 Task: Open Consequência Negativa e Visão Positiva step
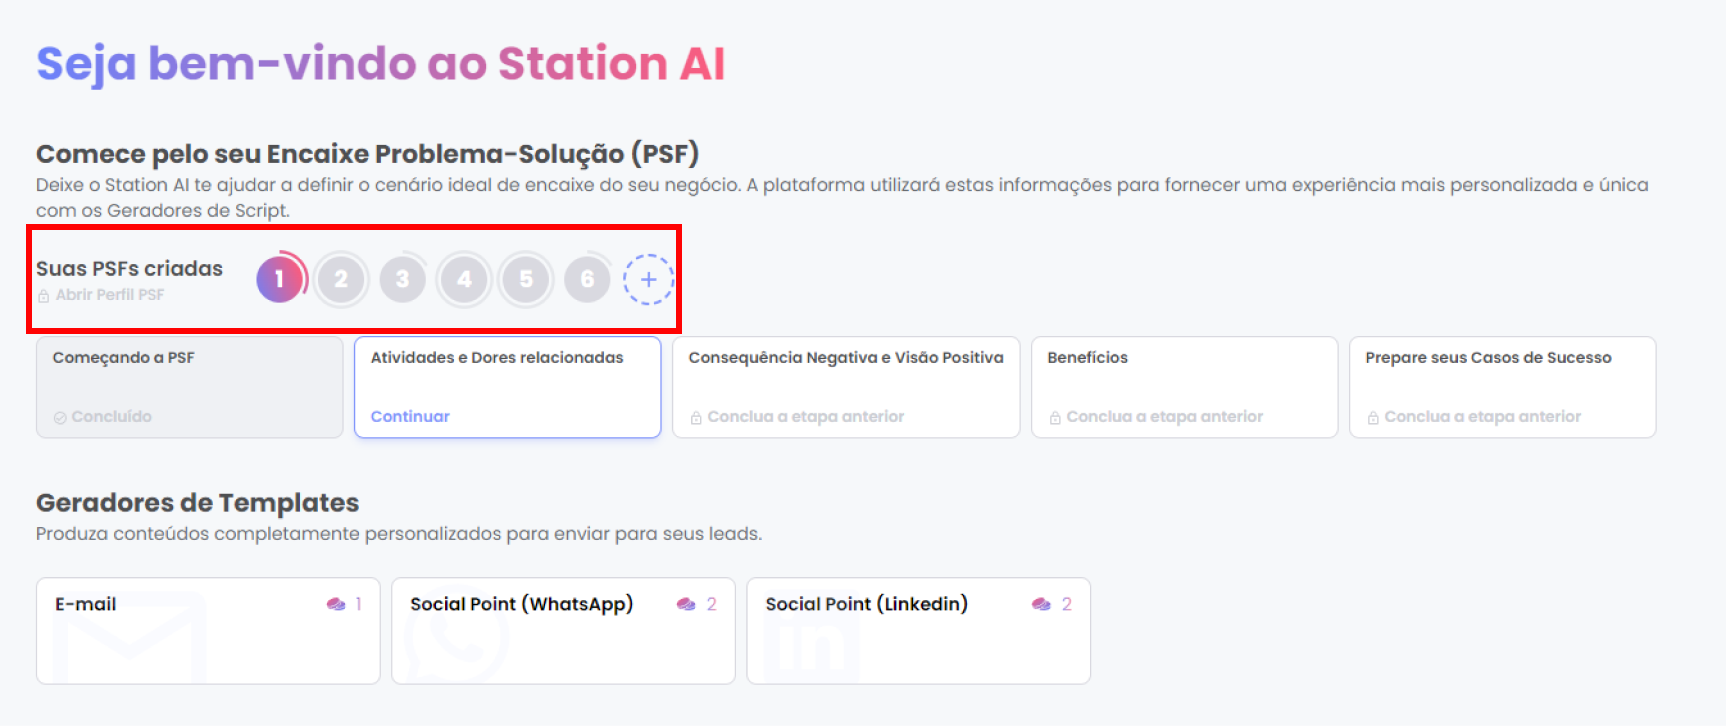tap(846, 387)
